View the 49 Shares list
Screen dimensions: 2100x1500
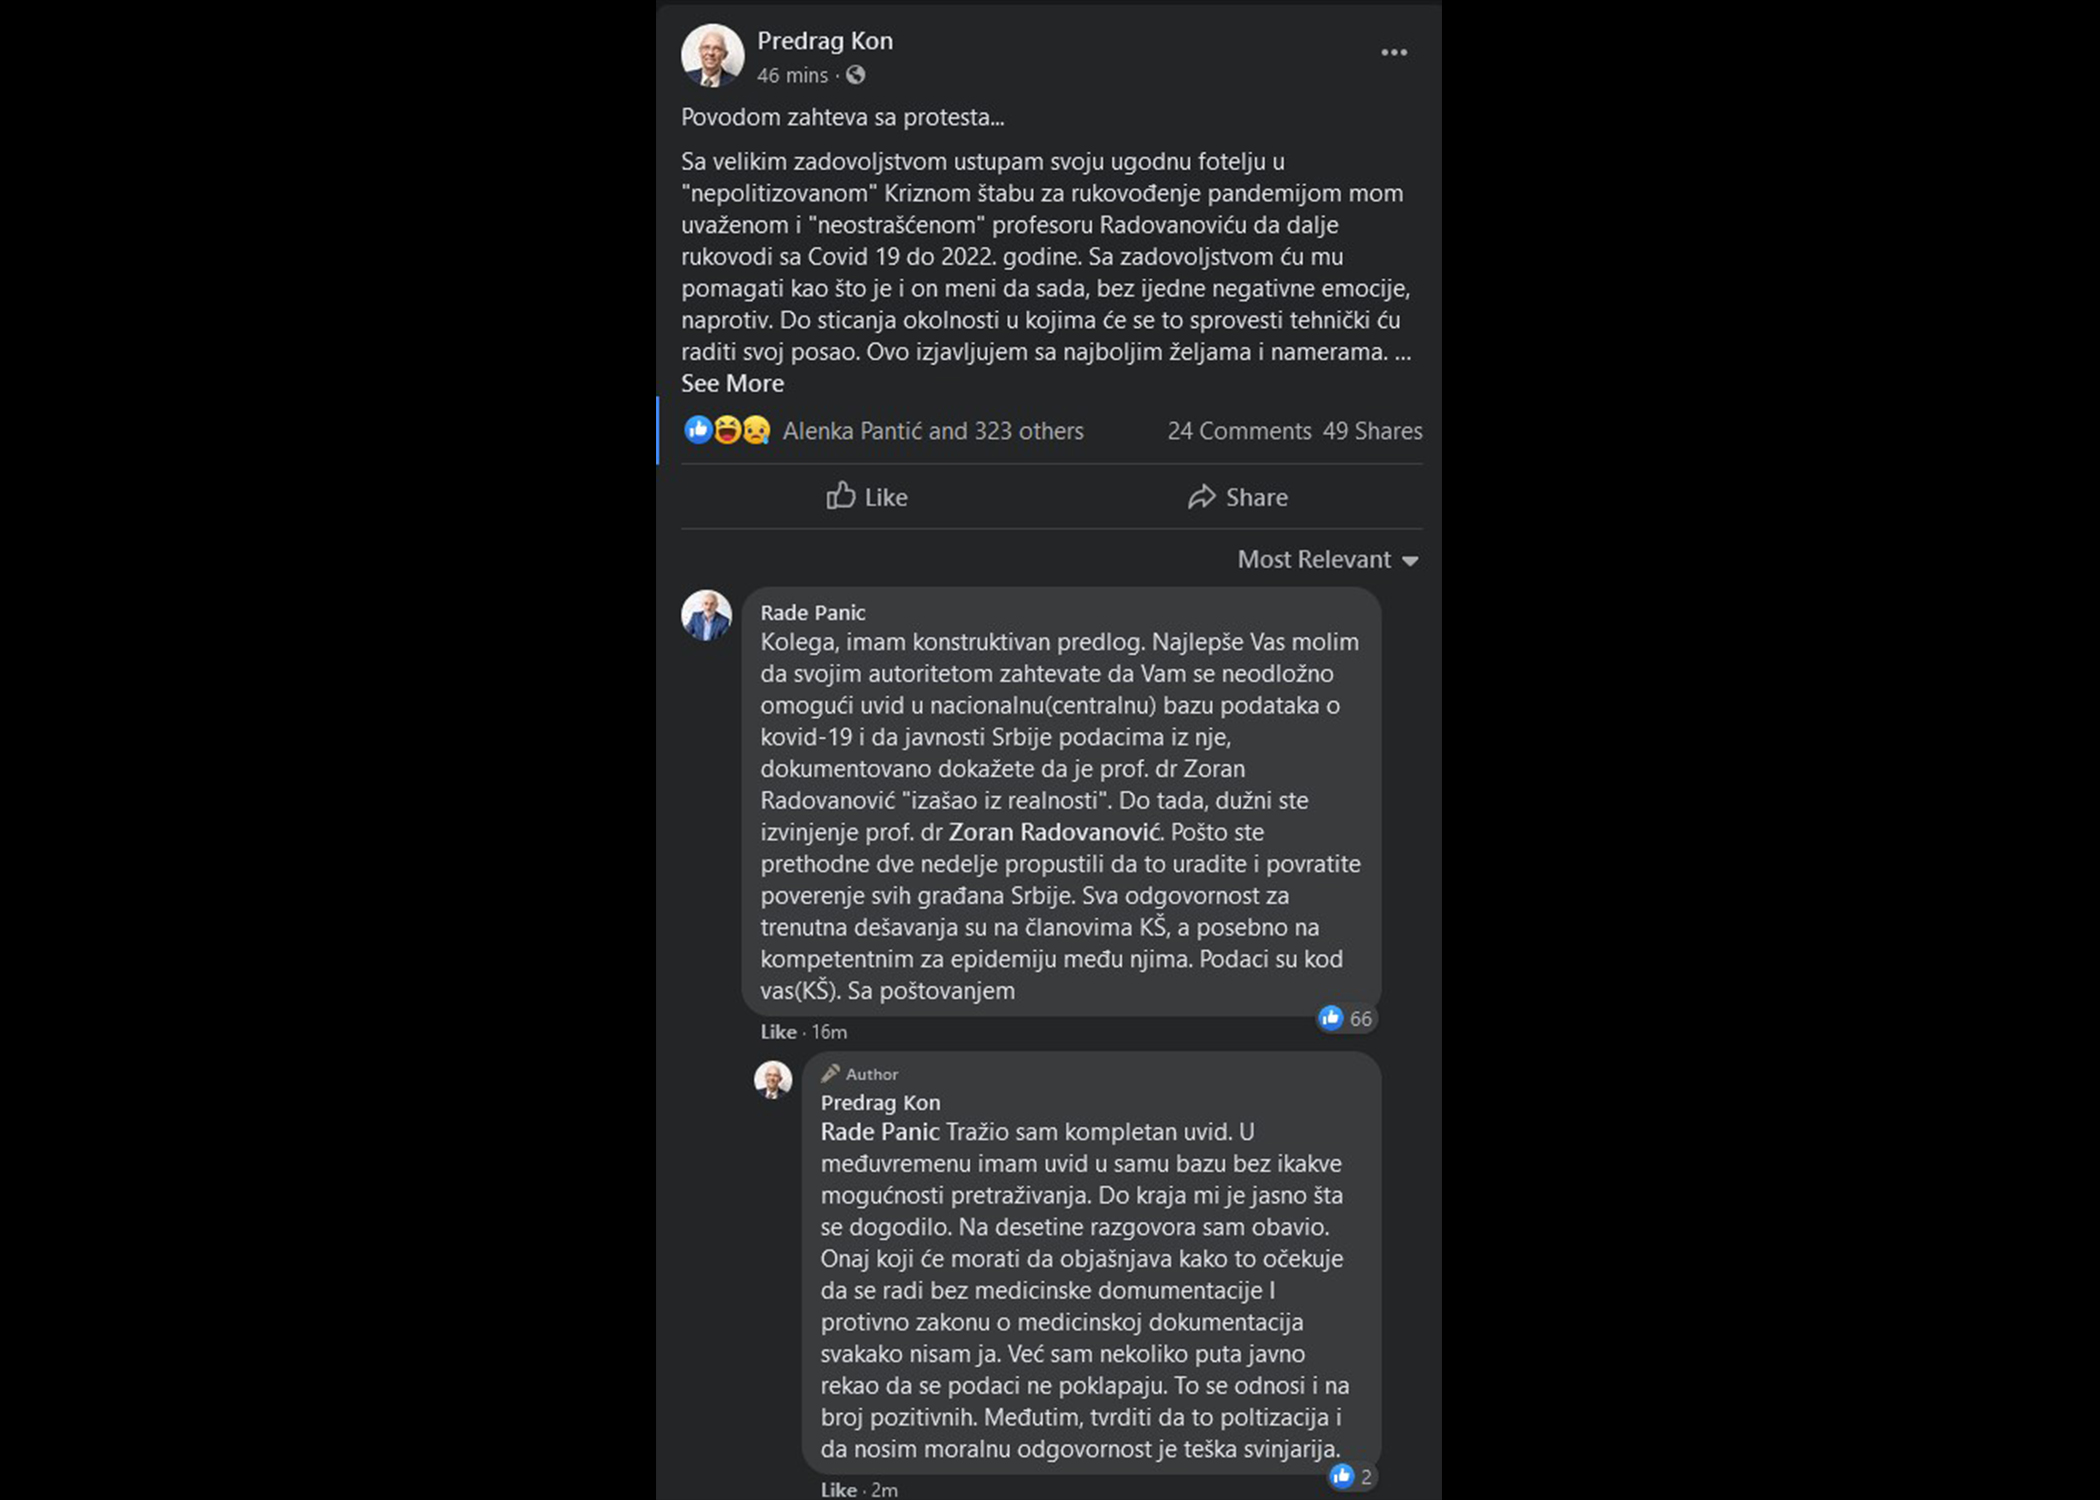pos(1372,431)
